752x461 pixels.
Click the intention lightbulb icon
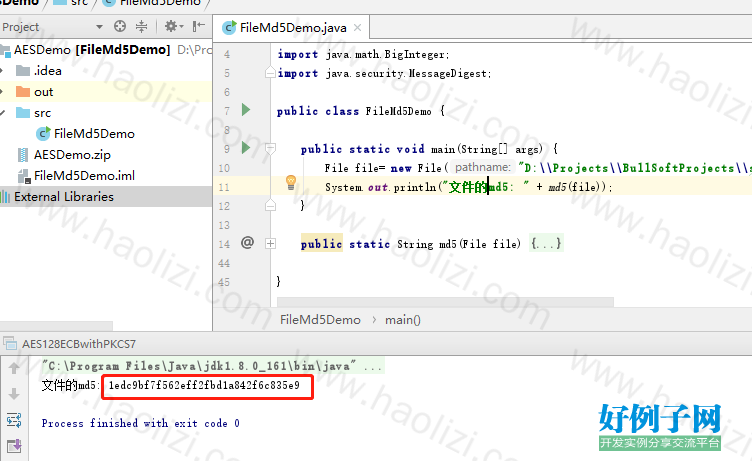point(291,183)
